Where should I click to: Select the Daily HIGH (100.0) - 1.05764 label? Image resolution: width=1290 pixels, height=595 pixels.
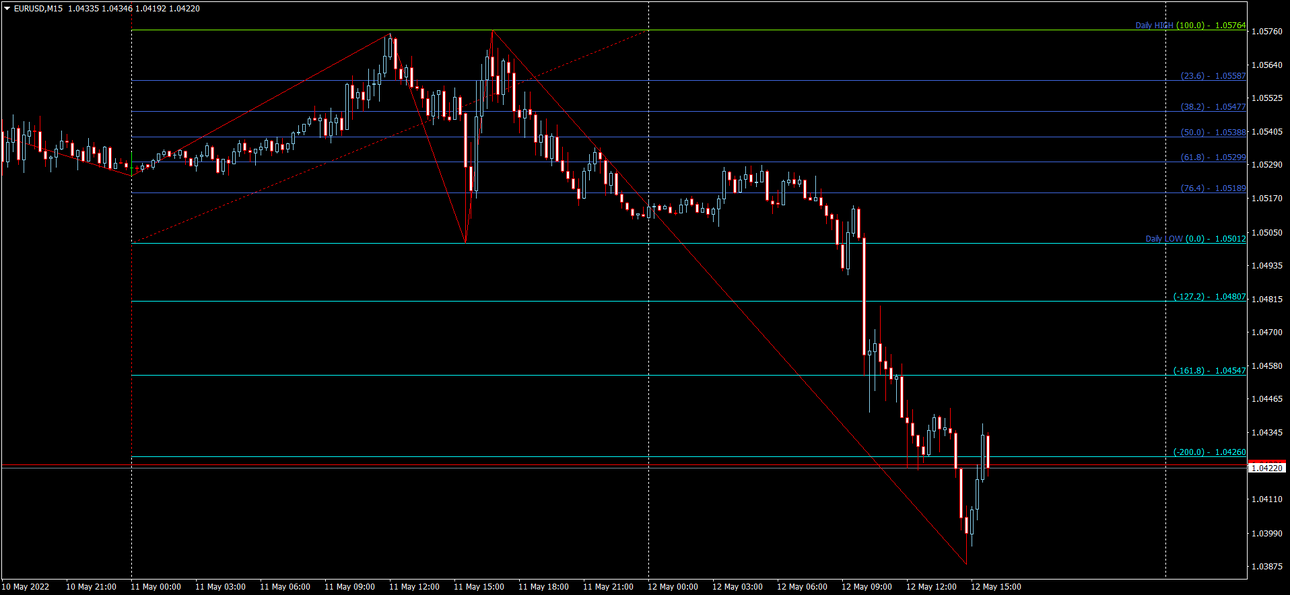click(1190, 25)
